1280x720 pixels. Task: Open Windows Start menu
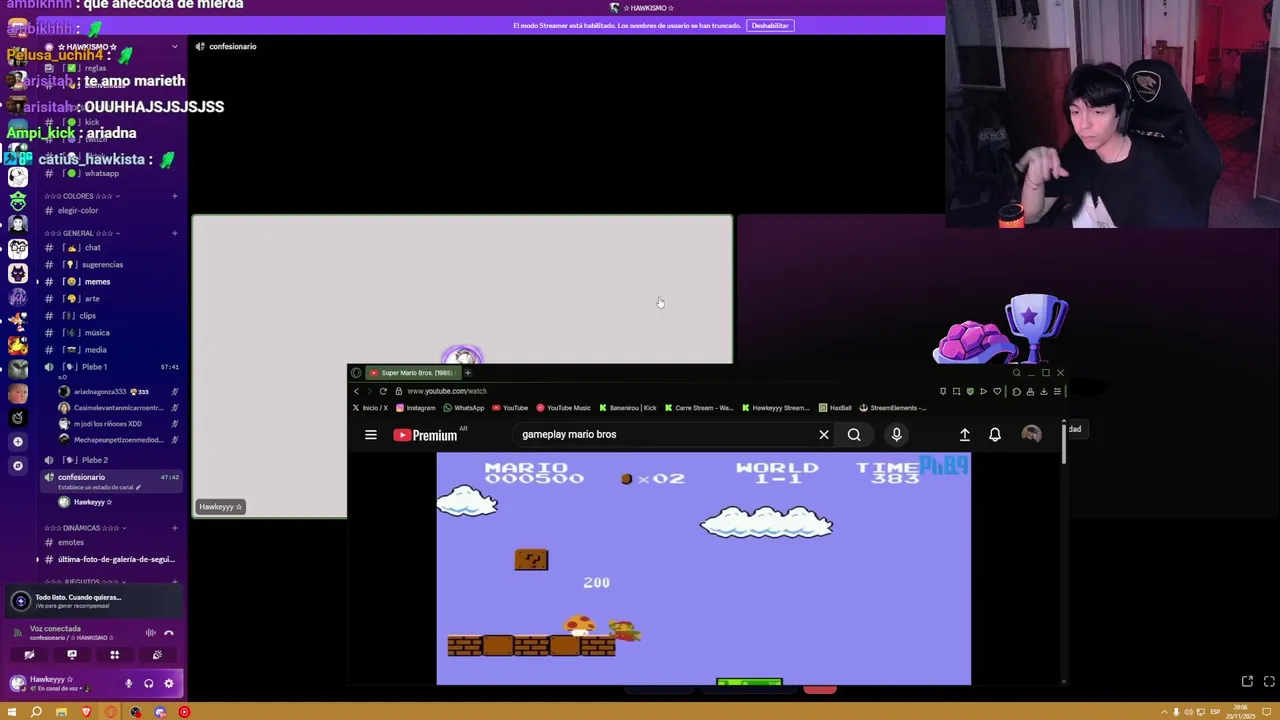12,712
